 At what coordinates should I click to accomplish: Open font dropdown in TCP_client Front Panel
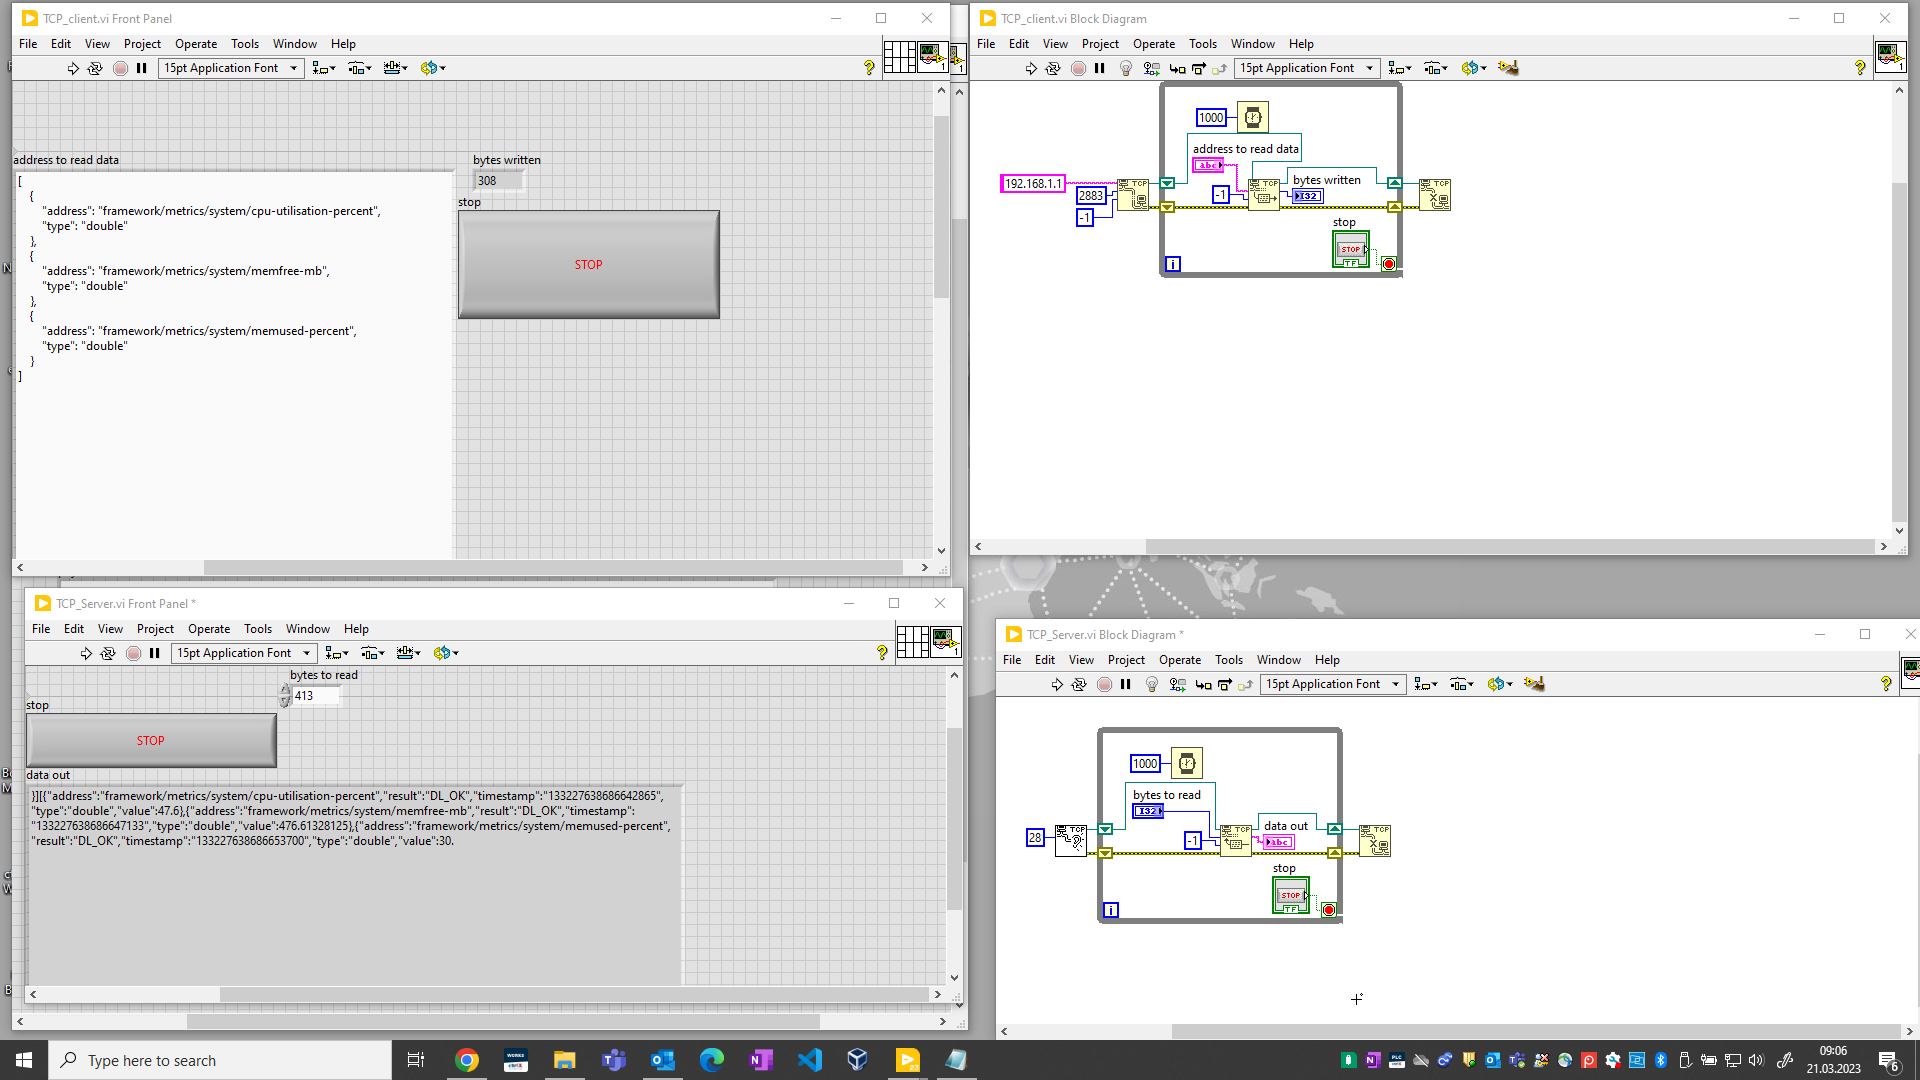[x=232, y=68]
